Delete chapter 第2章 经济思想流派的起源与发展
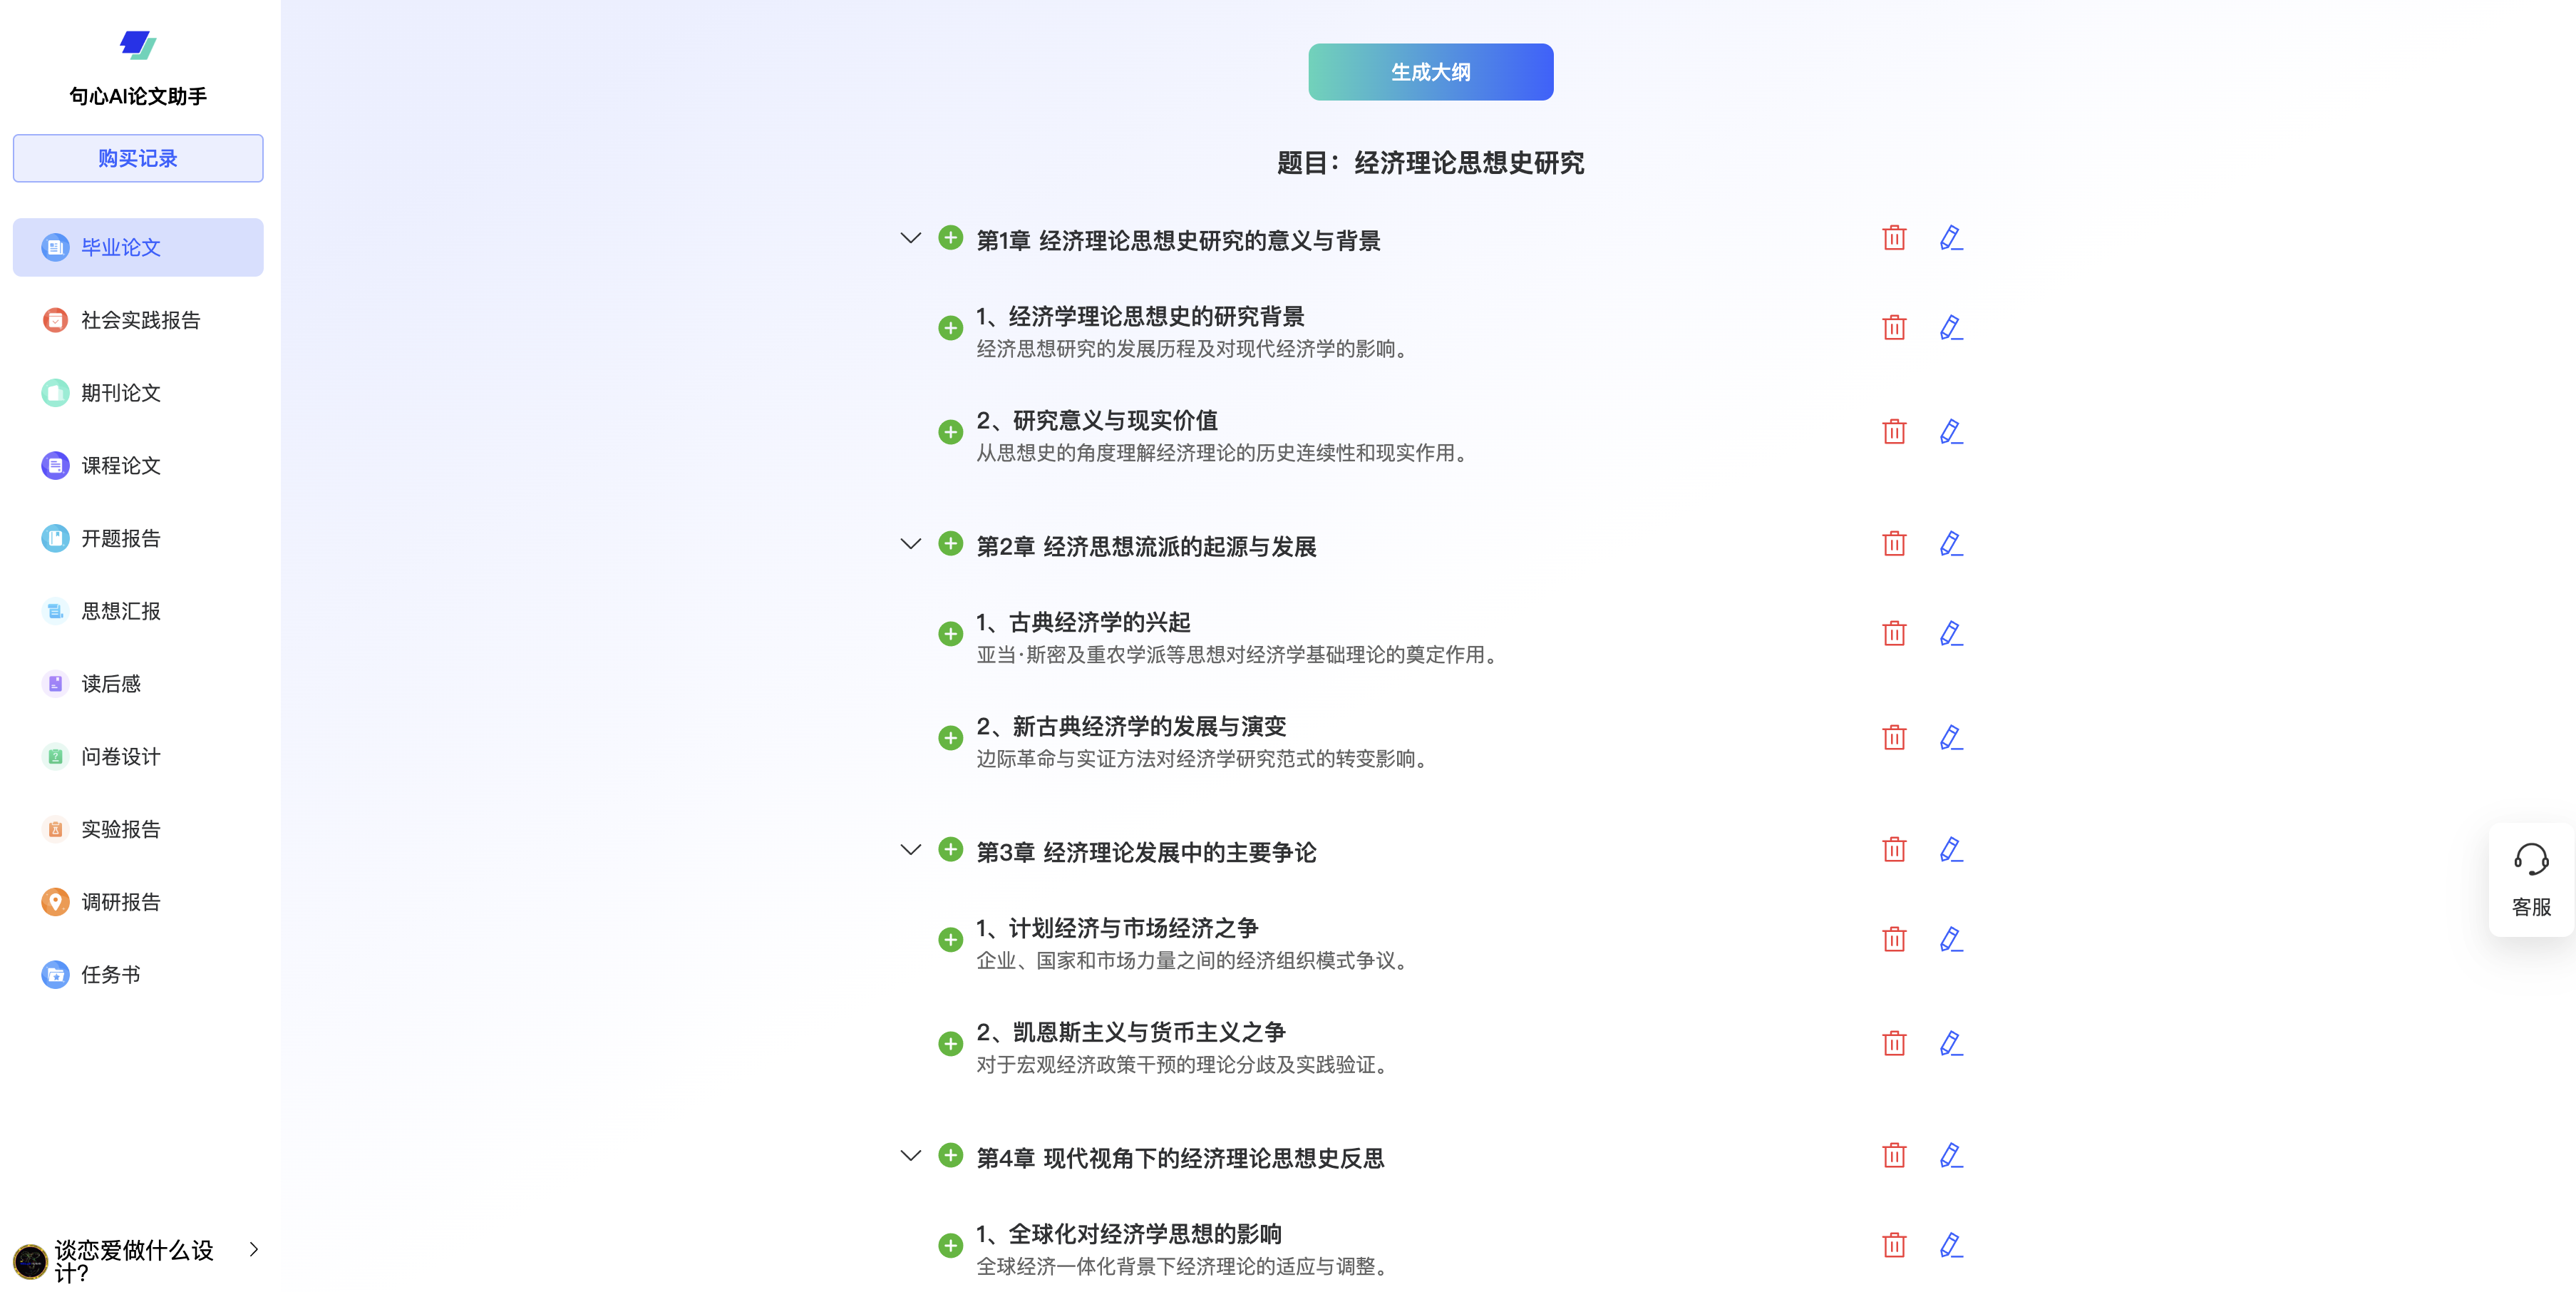 1894,544
